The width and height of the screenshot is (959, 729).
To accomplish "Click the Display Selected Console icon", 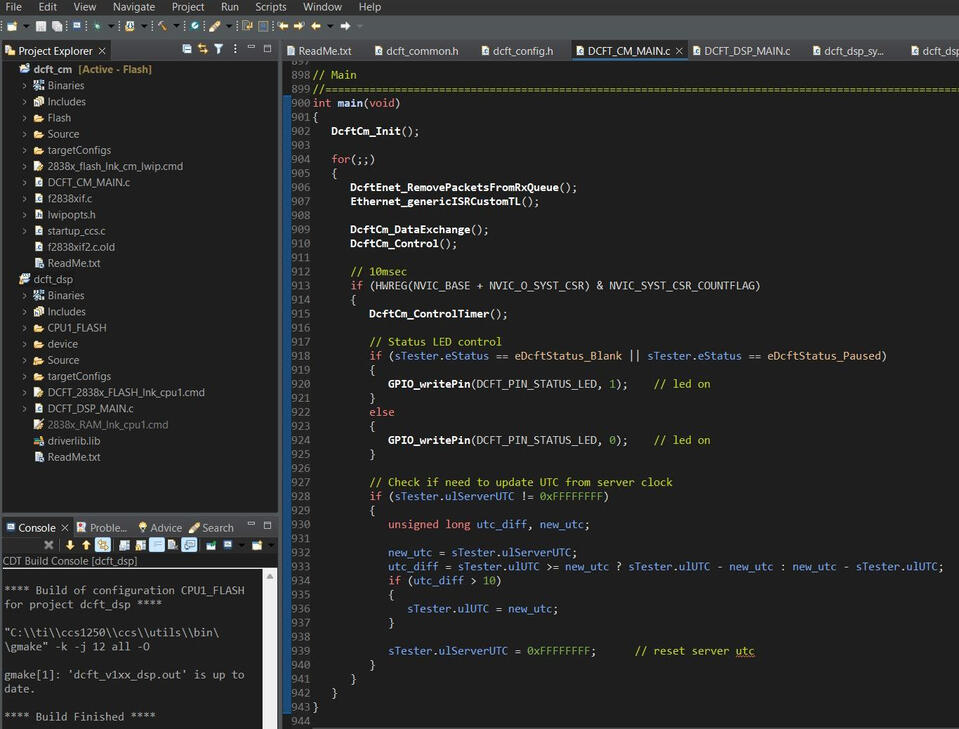I will [x=228, y=545].
